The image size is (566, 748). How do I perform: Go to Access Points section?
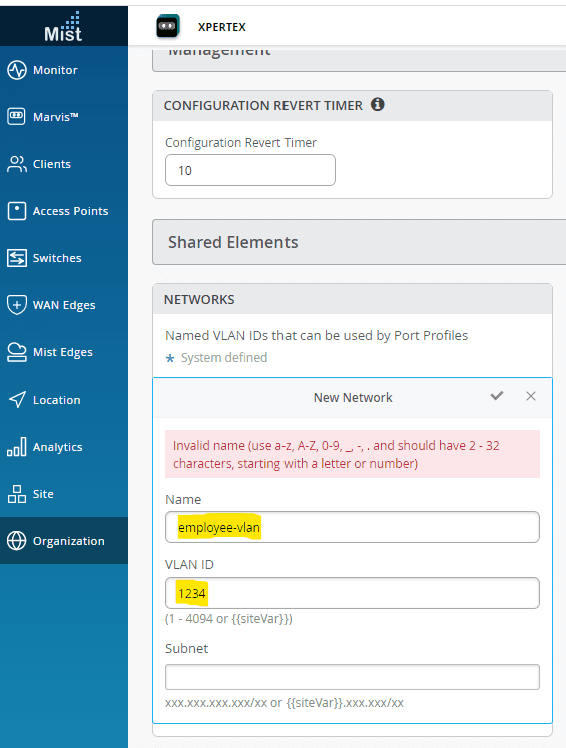click(70, 211)
